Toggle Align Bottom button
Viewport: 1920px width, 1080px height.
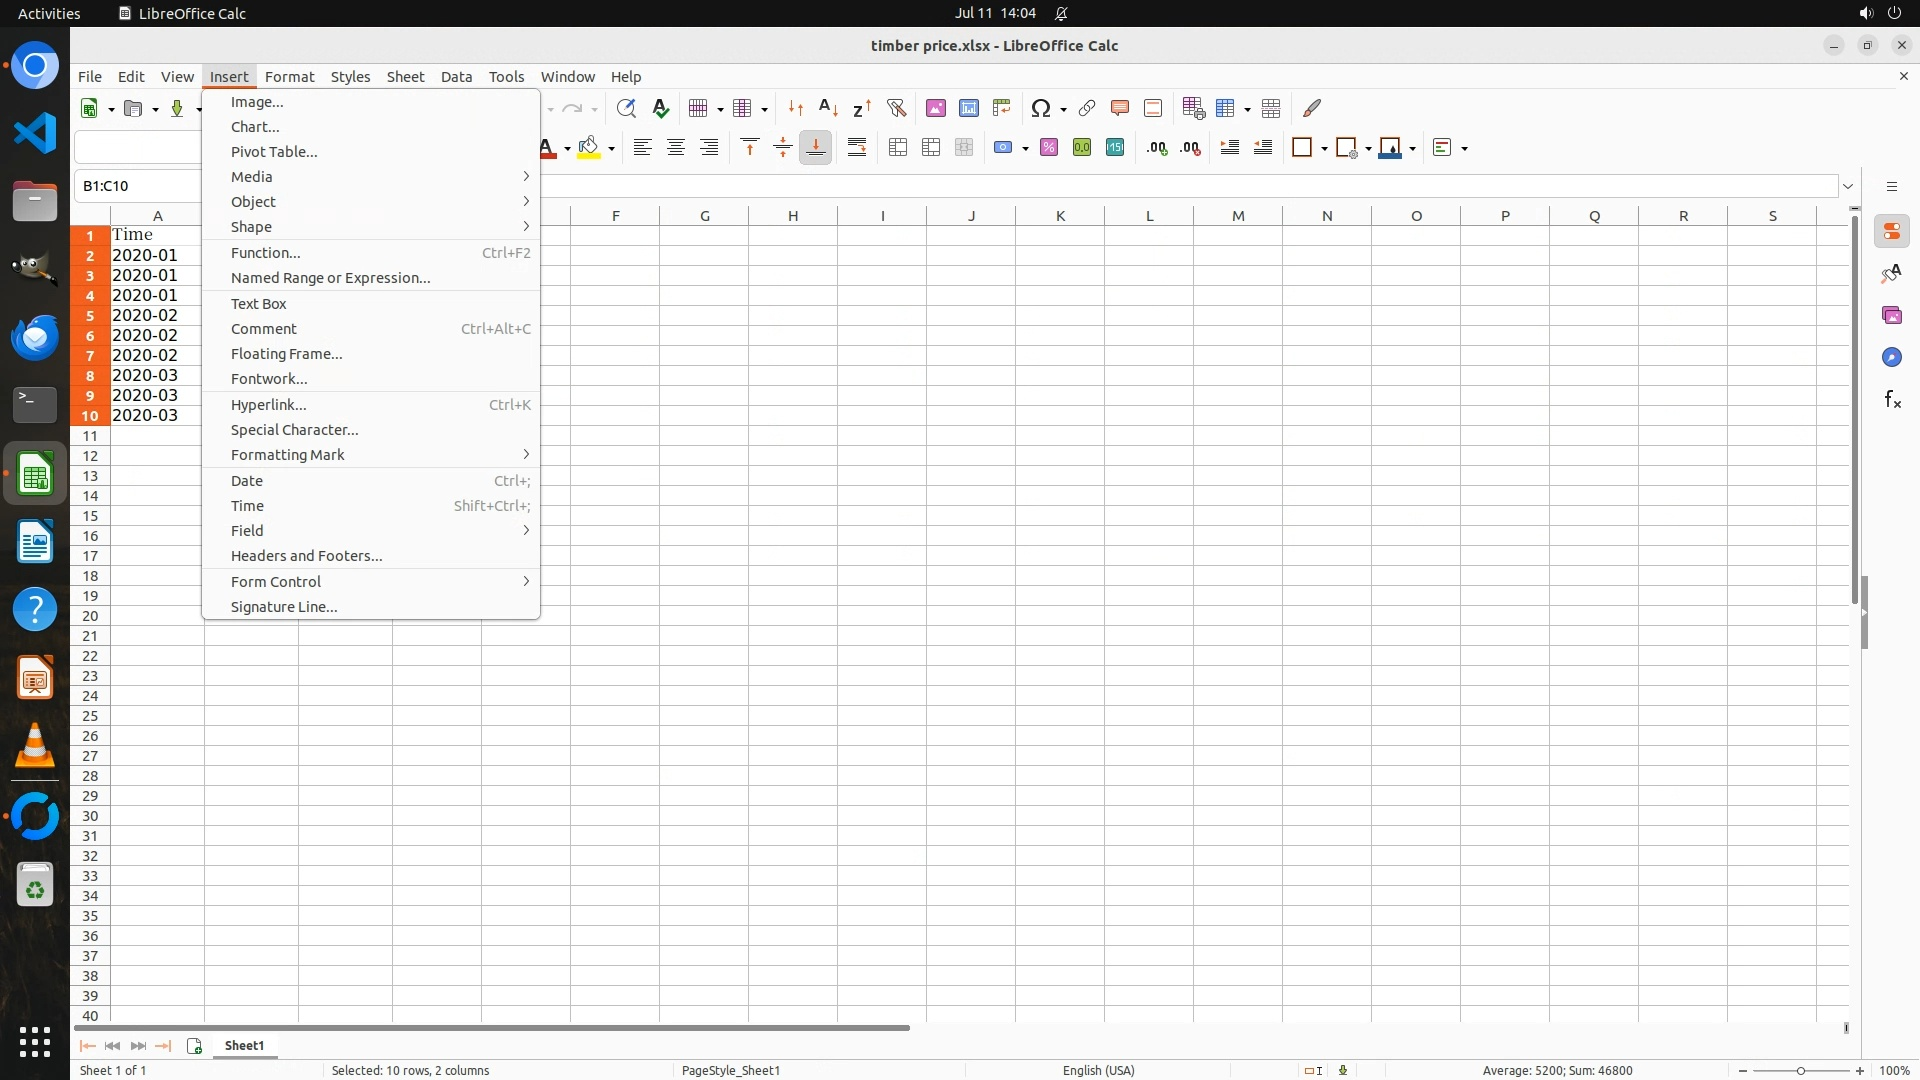click(x=815, y=148)
